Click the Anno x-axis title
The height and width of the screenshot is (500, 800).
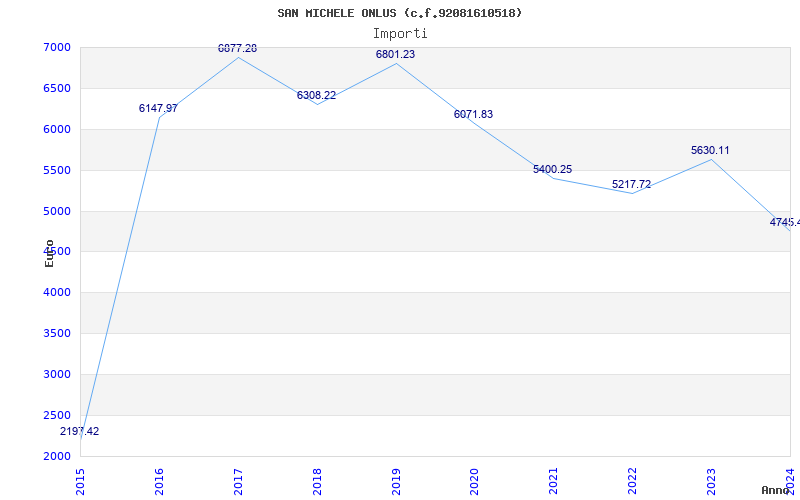[775, 490]
